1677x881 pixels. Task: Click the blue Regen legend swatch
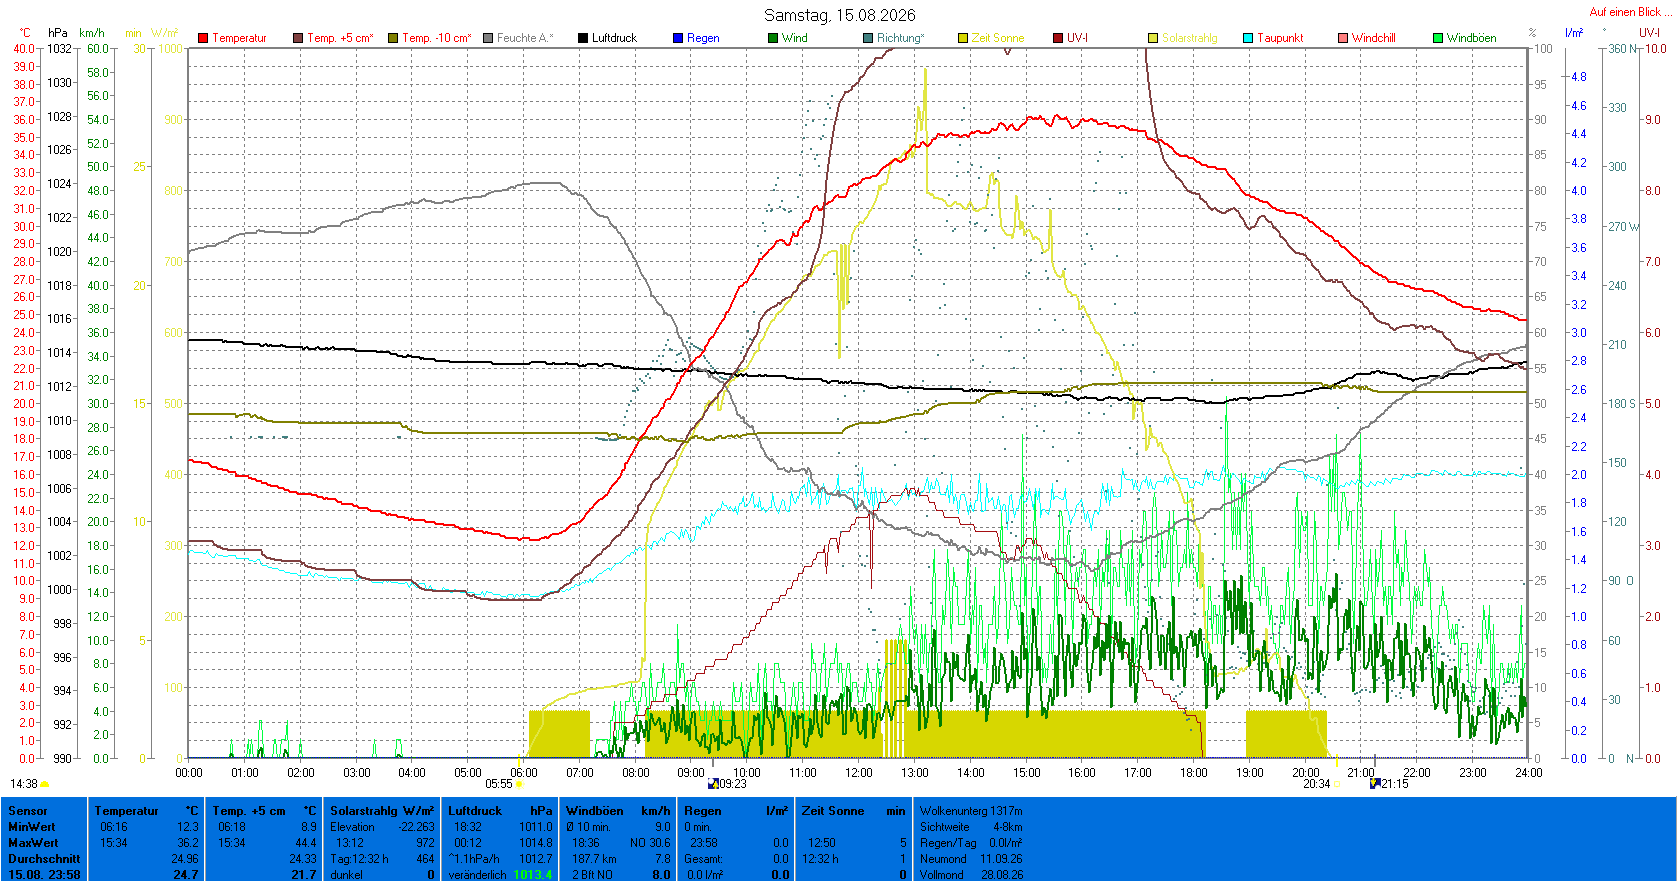678,38
